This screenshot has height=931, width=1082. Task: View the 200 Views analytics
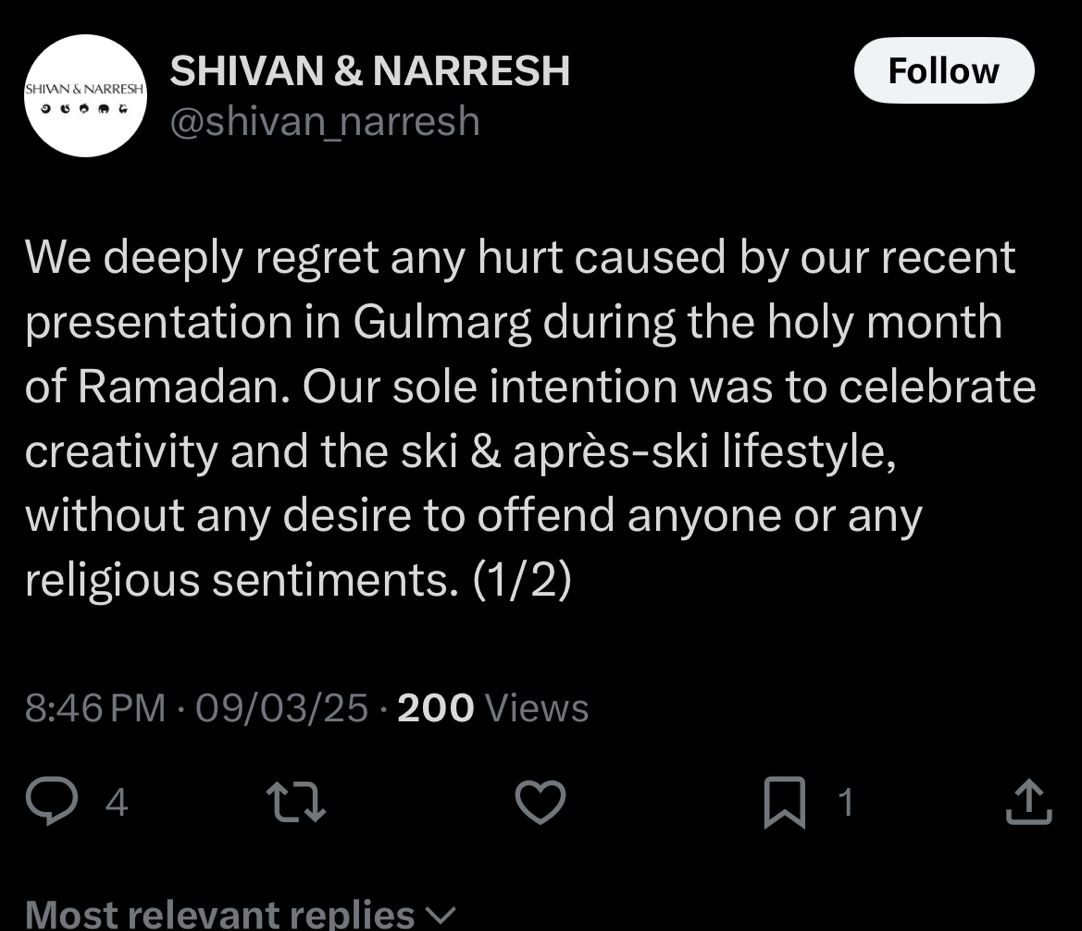point(493,708)
